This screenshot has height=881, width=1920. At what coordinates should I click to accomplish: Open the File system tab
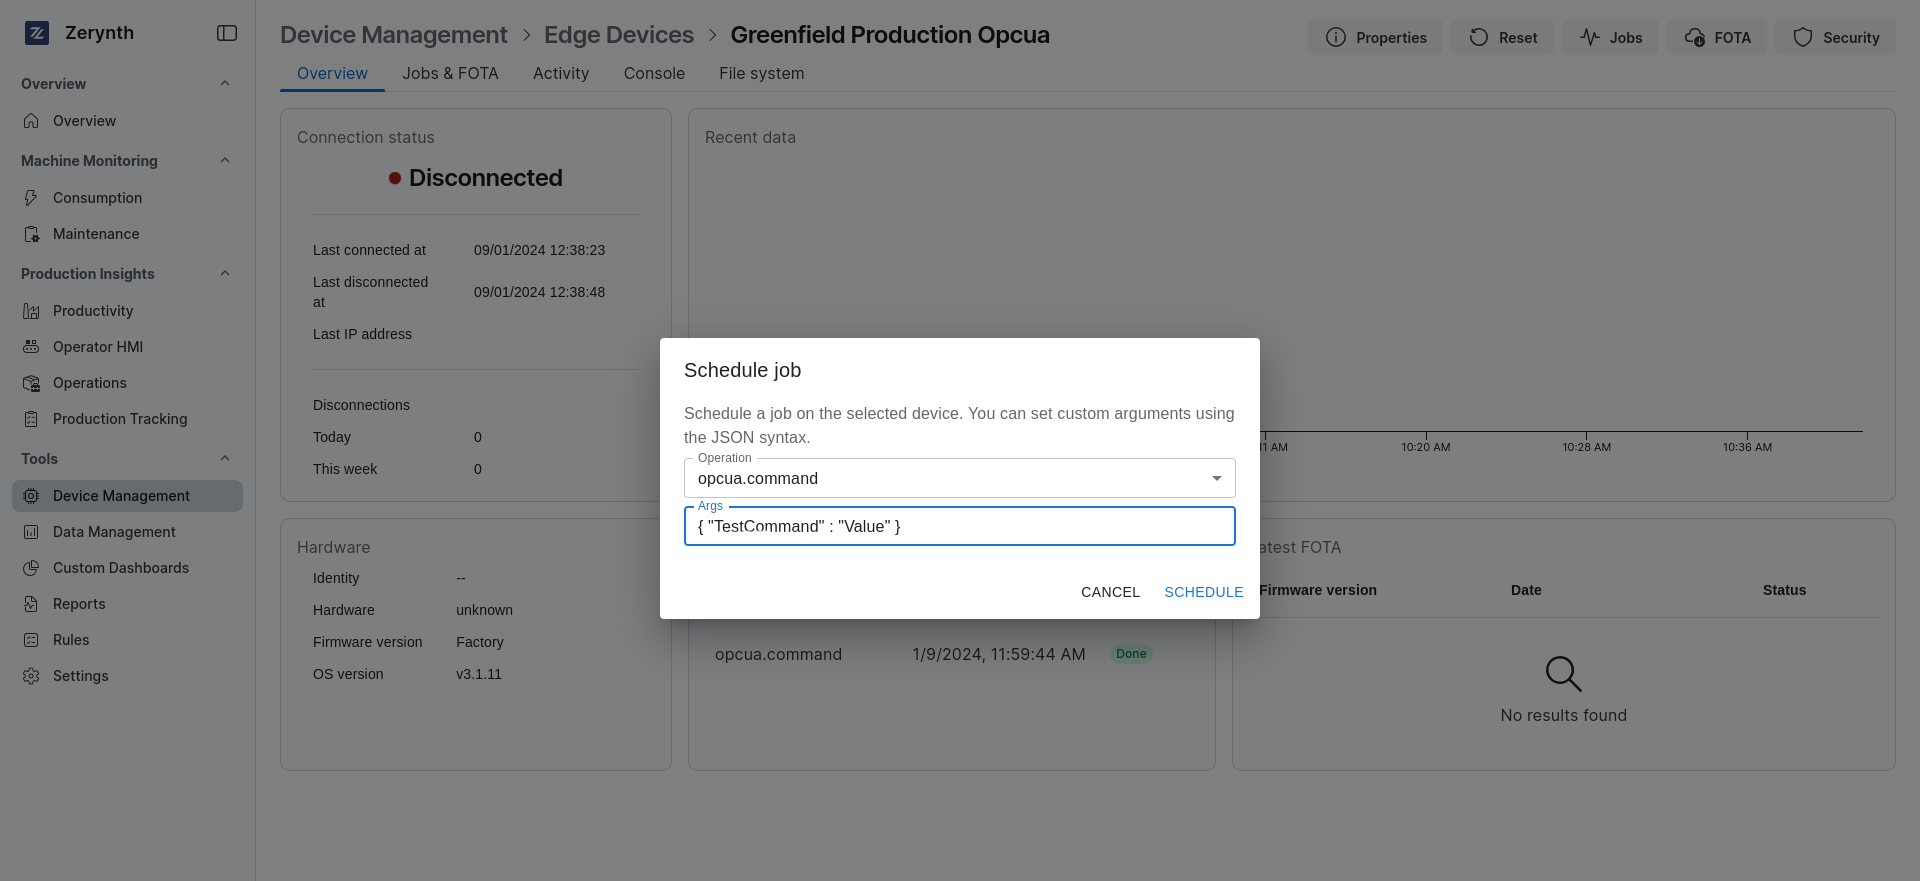[x=761, y=73]
